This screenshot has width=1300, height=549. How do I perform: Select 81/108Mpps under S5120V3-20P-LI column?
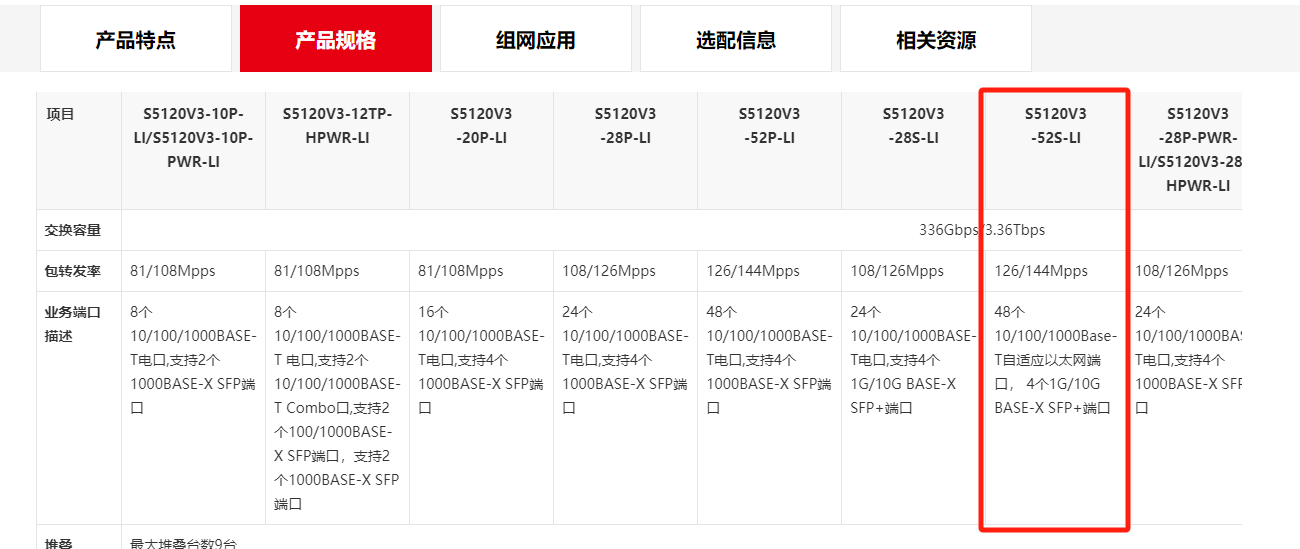[x=461, y=271]
